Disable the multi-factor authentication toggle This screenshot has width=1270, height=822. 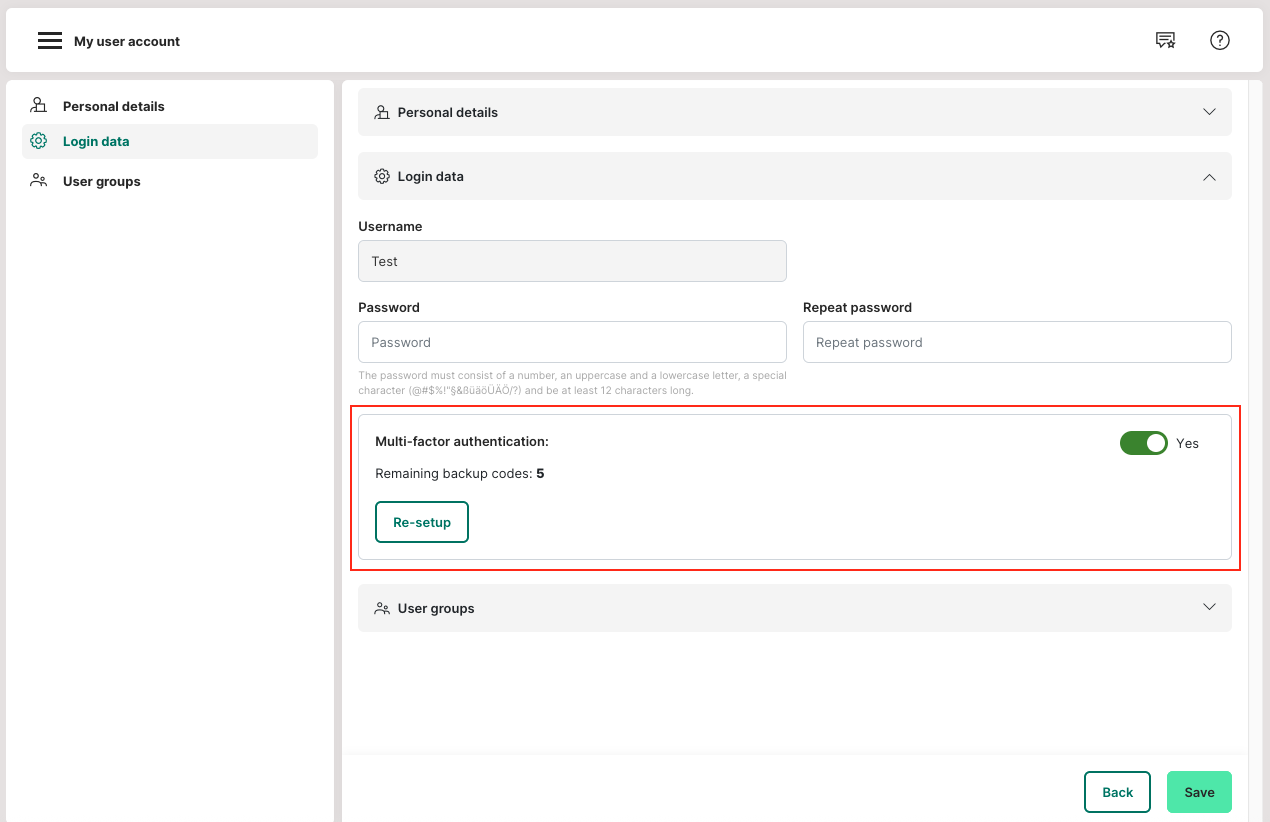click(x=1143, y=443)
